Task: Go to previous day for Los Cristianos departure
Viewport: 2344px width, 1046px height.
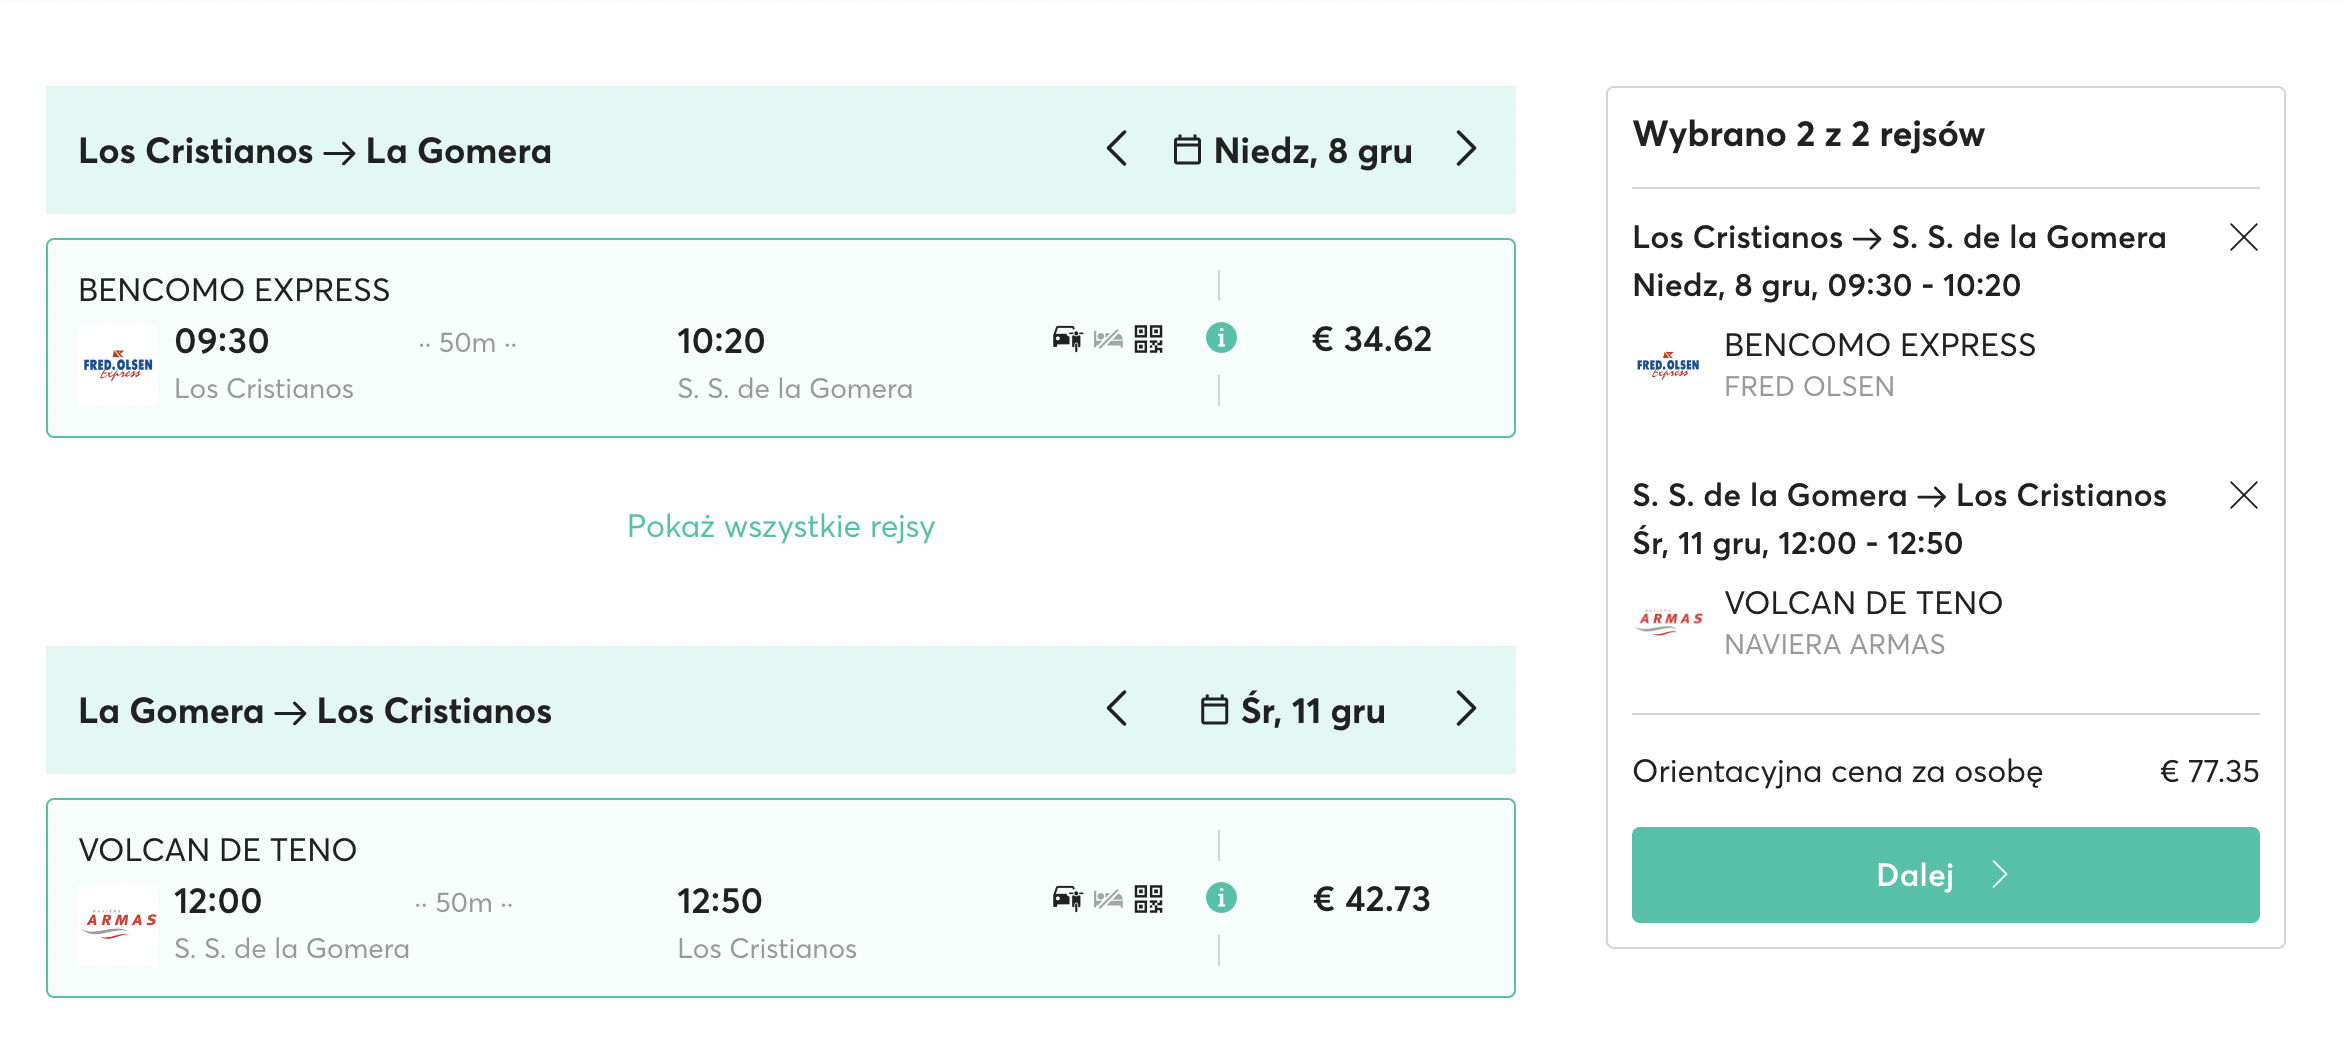Action: [x=1118, y=149]
